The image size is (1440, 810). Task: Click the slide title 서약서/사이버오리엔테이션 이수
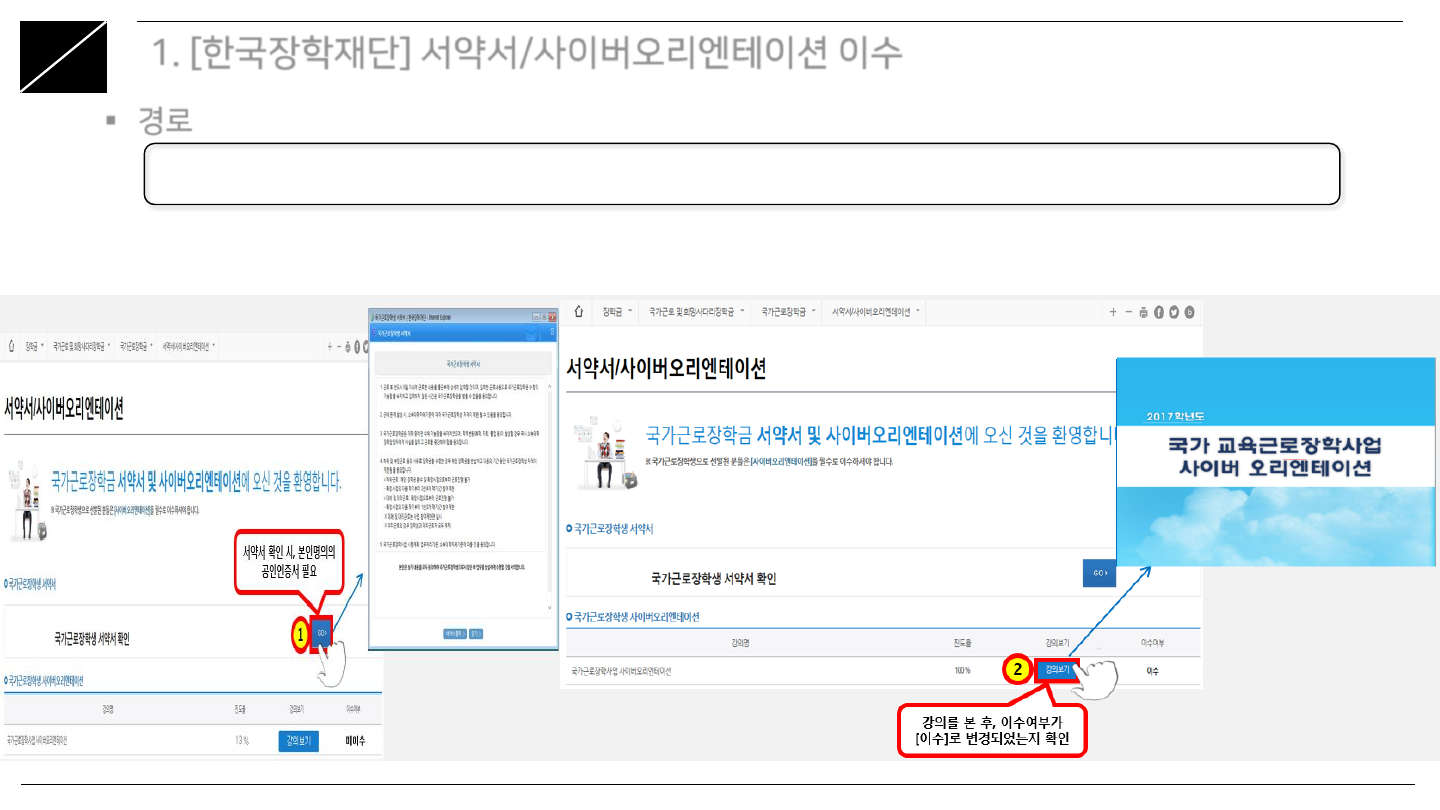click(527, 52)
